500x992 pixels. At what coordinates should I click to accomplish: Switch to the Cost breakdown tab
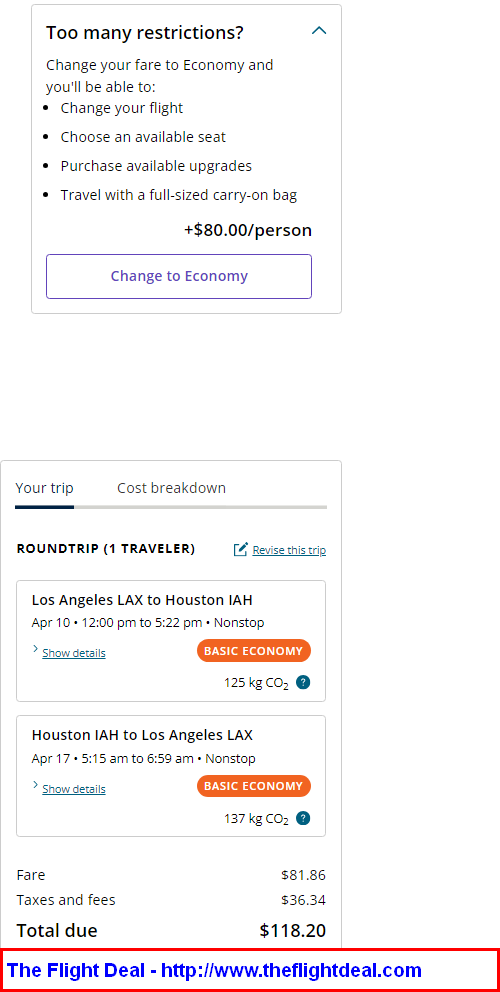172,488
